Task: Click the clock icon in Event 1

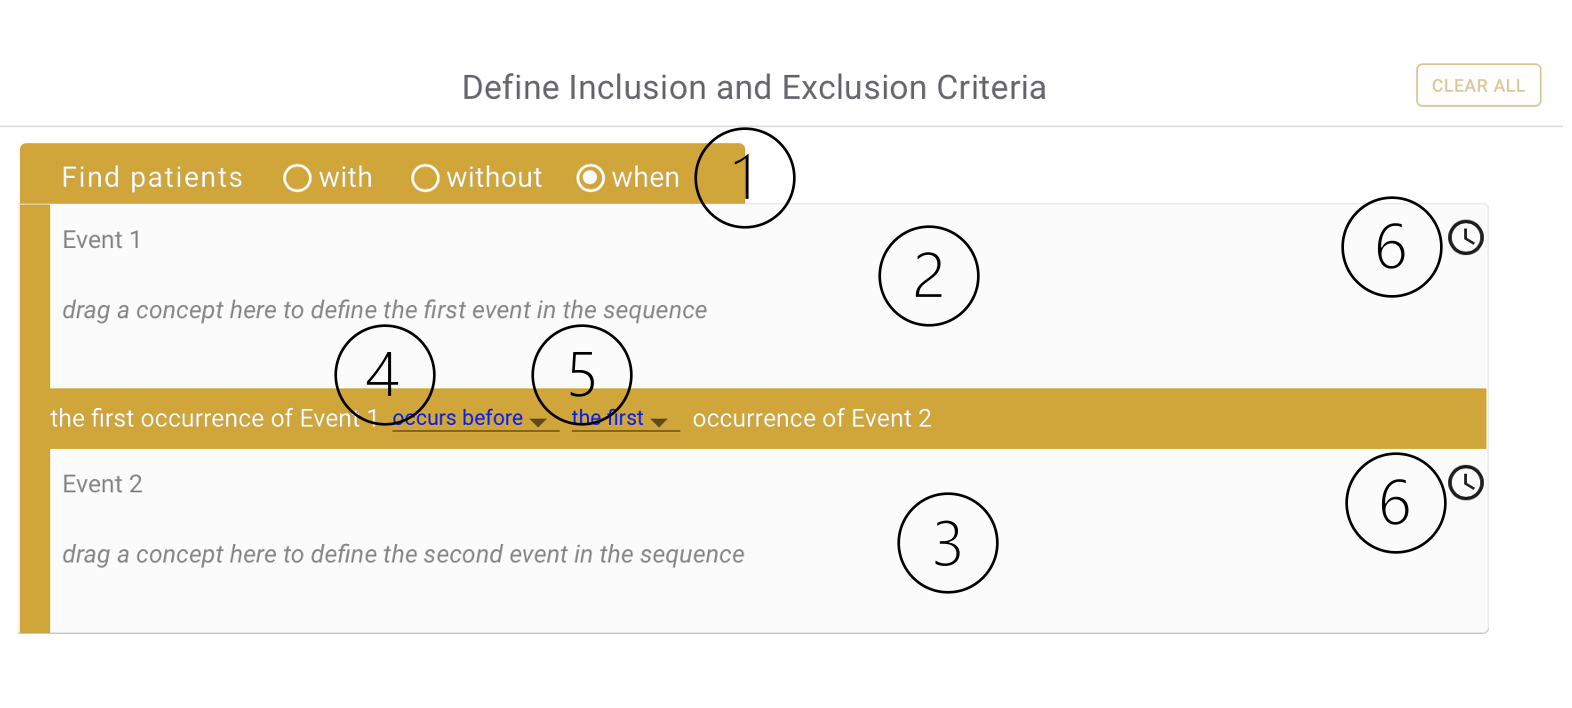Action: (x=1465, y=238)
